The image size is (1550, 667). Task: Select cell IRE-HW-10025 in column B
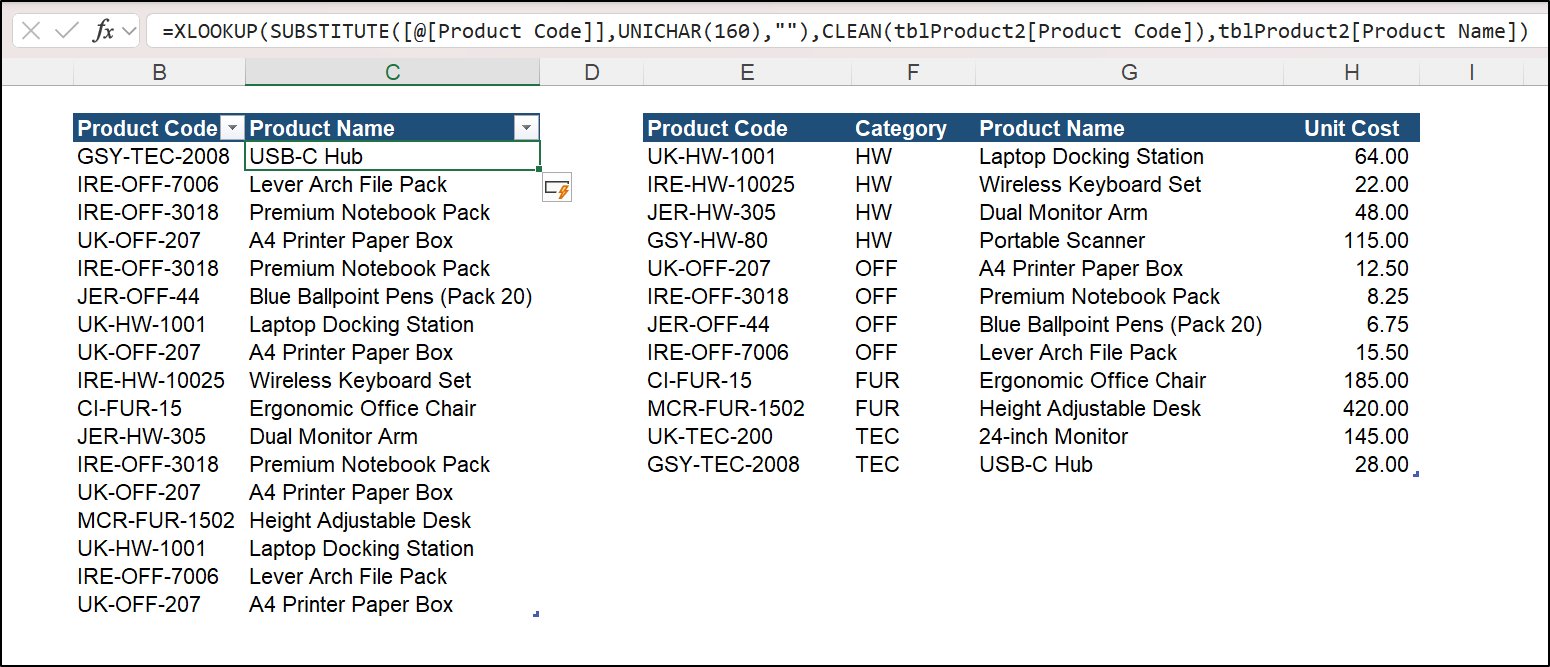coord(159,380)
